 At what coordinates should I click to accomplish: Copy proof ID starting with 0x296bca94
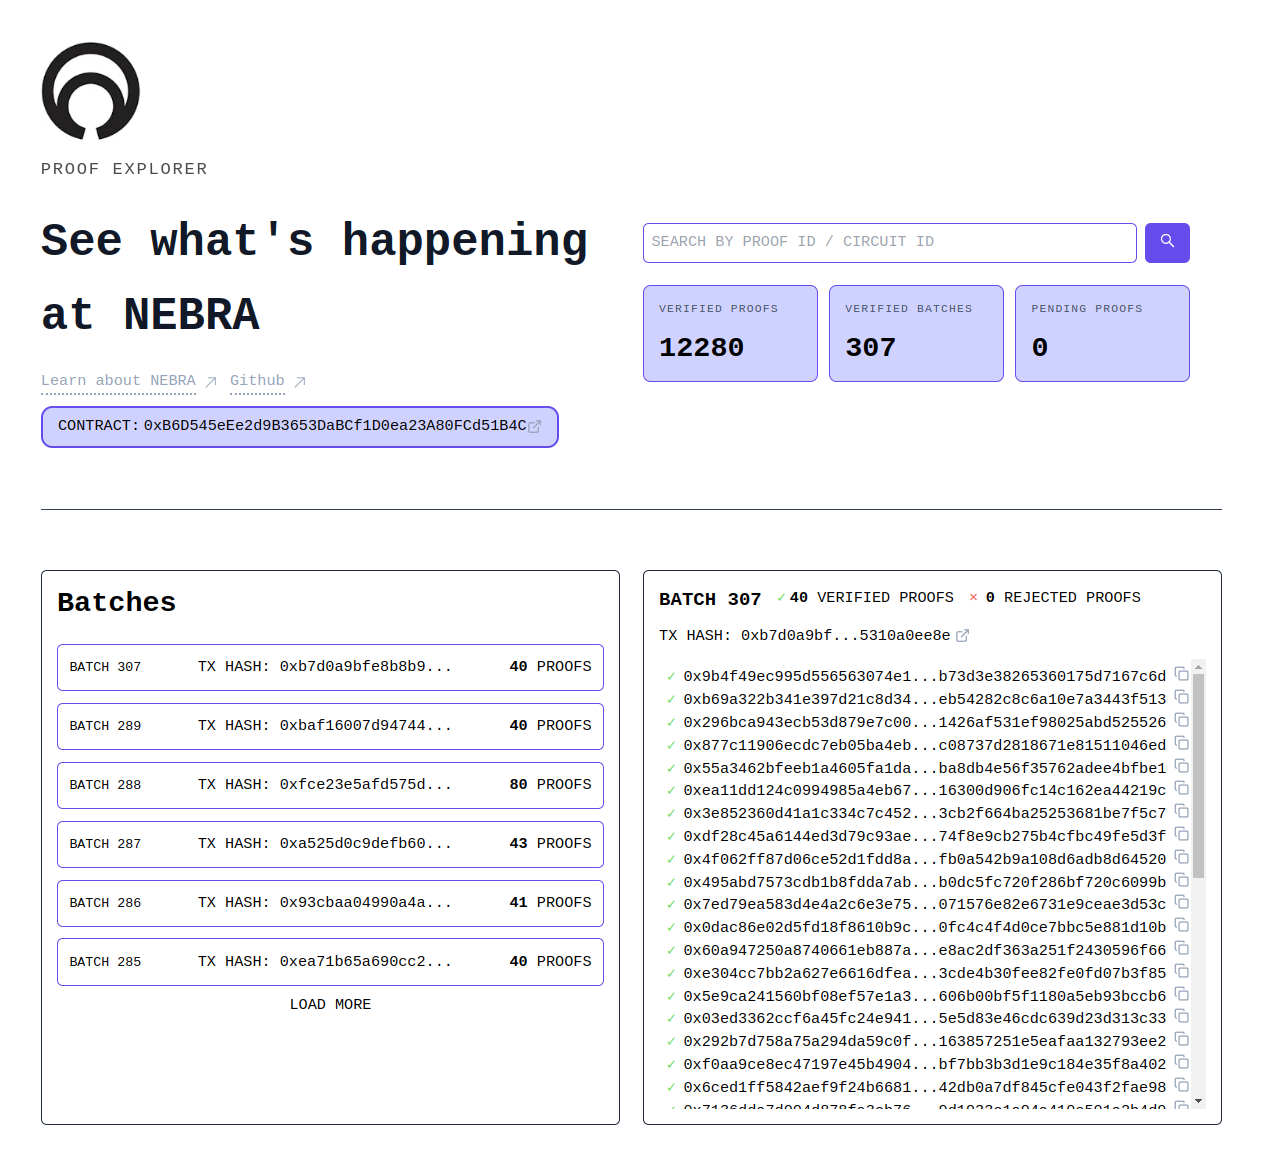point(1181,720)
